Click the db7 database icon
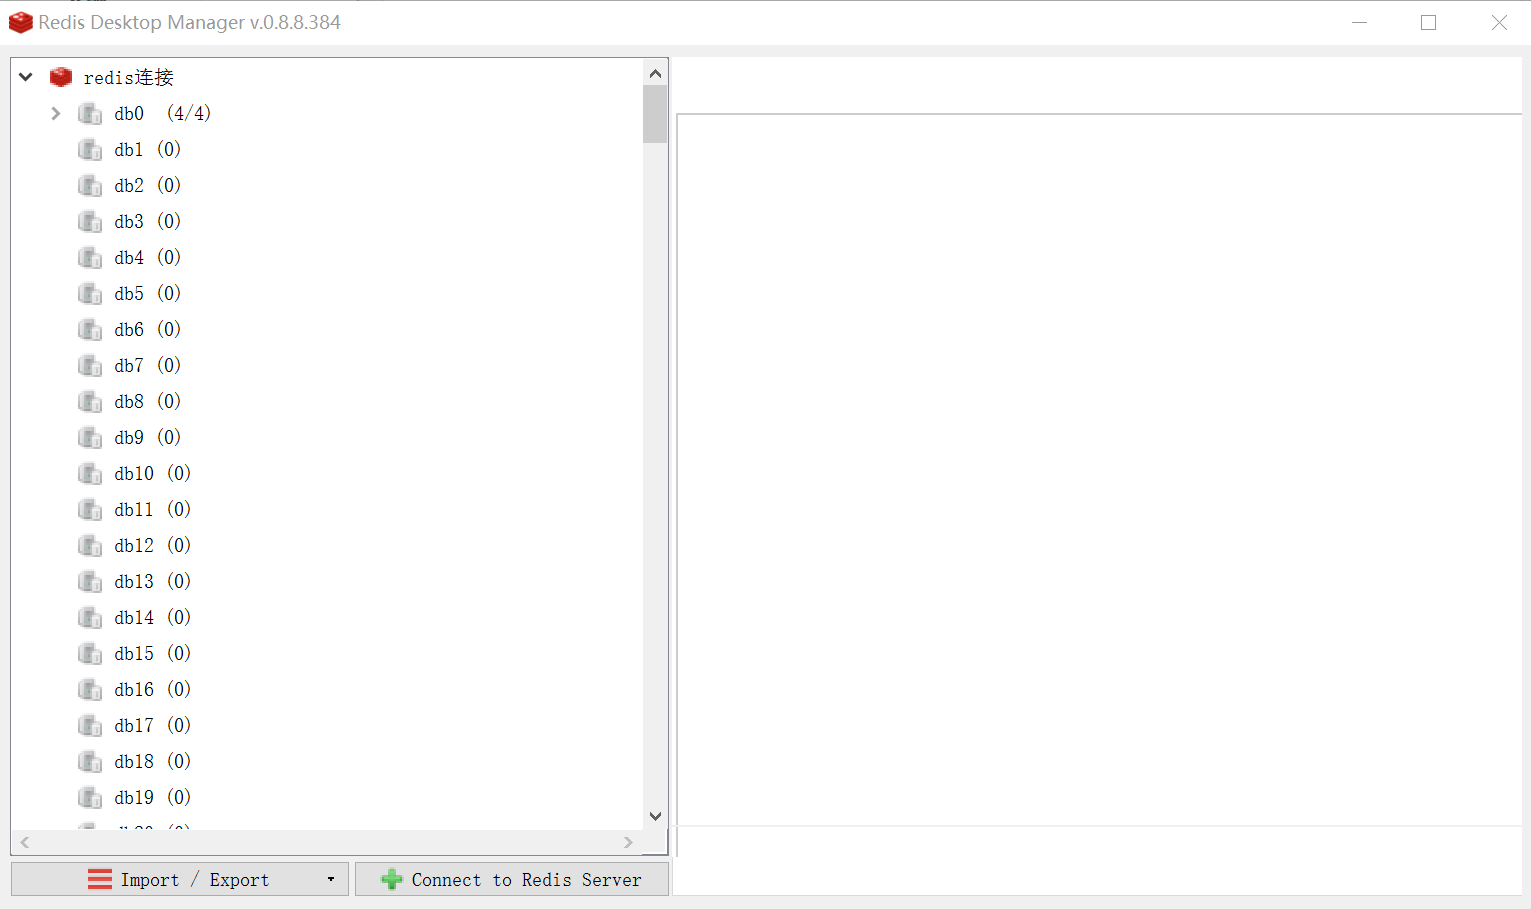This screenshot has width=1531, height=909. 90,366
